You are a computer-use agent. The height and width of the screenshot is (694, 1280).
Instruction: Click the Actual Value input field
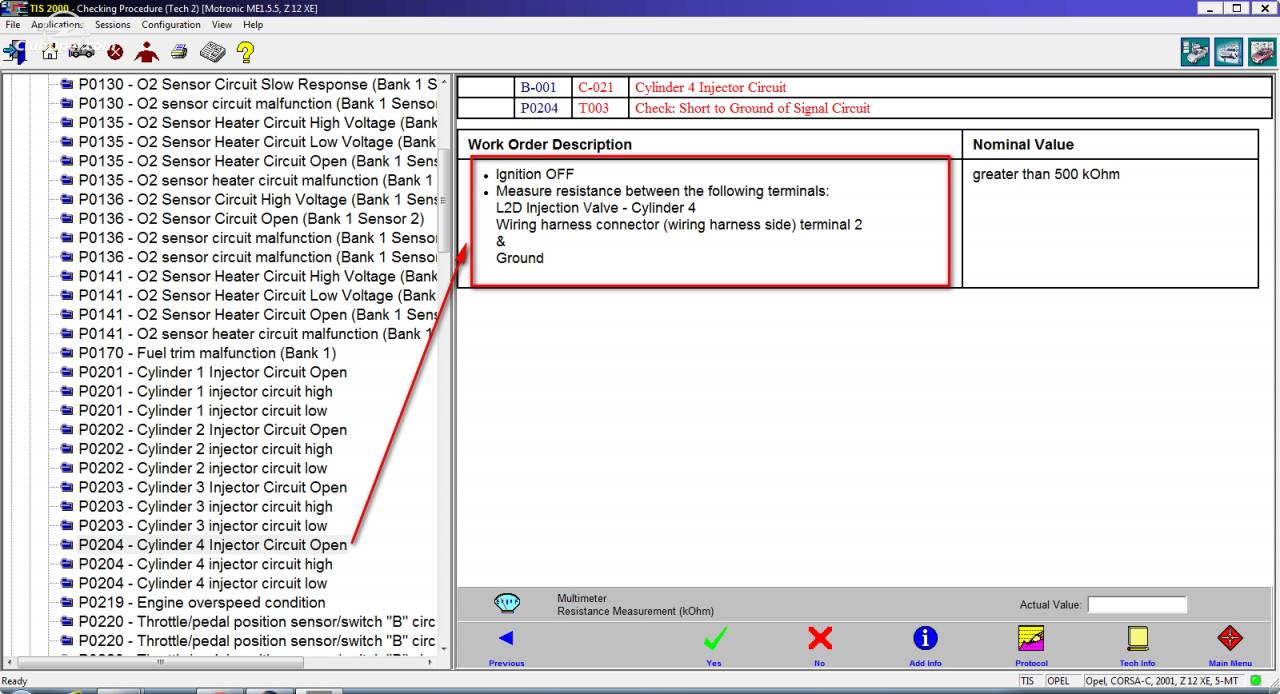(1137, 604)
